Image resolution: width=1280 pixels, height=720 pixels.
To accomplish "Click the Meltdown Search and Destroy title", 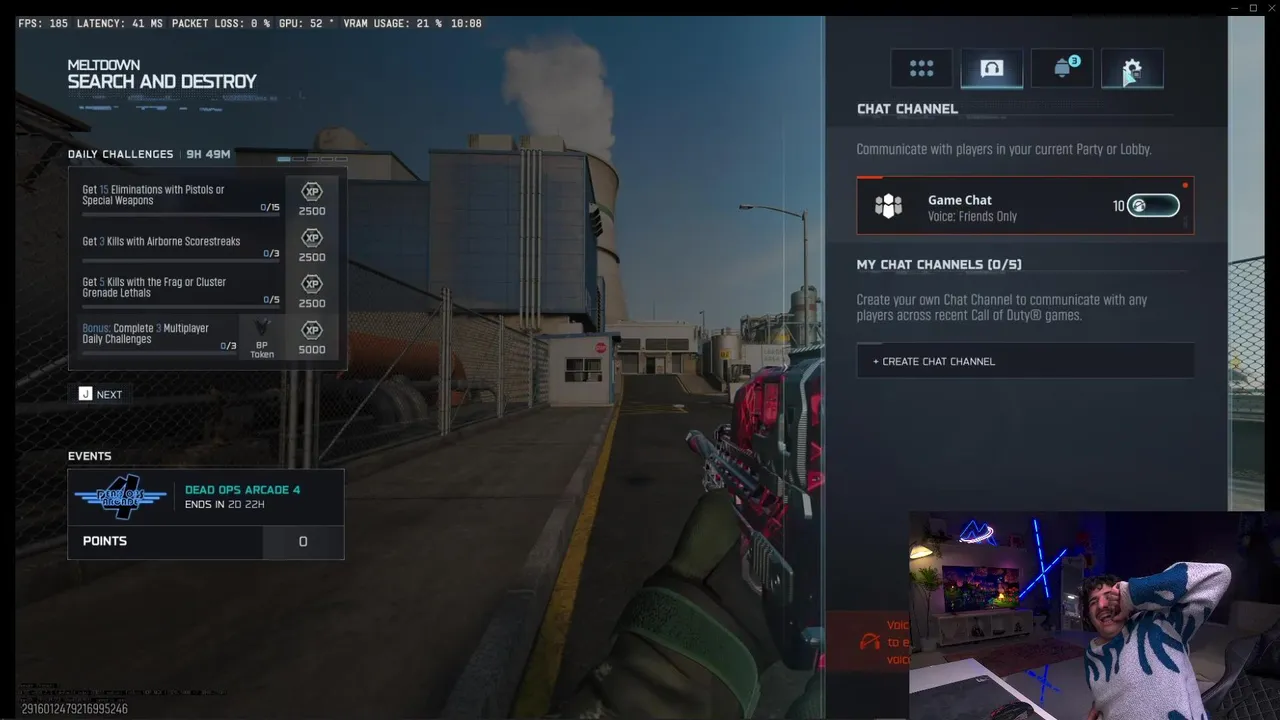I will point(162,74).
